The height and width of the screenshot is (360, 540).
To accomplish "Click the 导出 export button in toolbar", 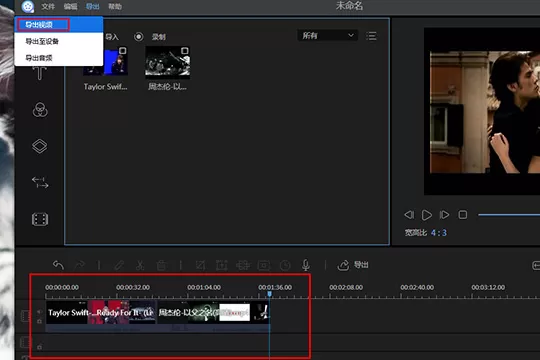I will tap(353, 265).
